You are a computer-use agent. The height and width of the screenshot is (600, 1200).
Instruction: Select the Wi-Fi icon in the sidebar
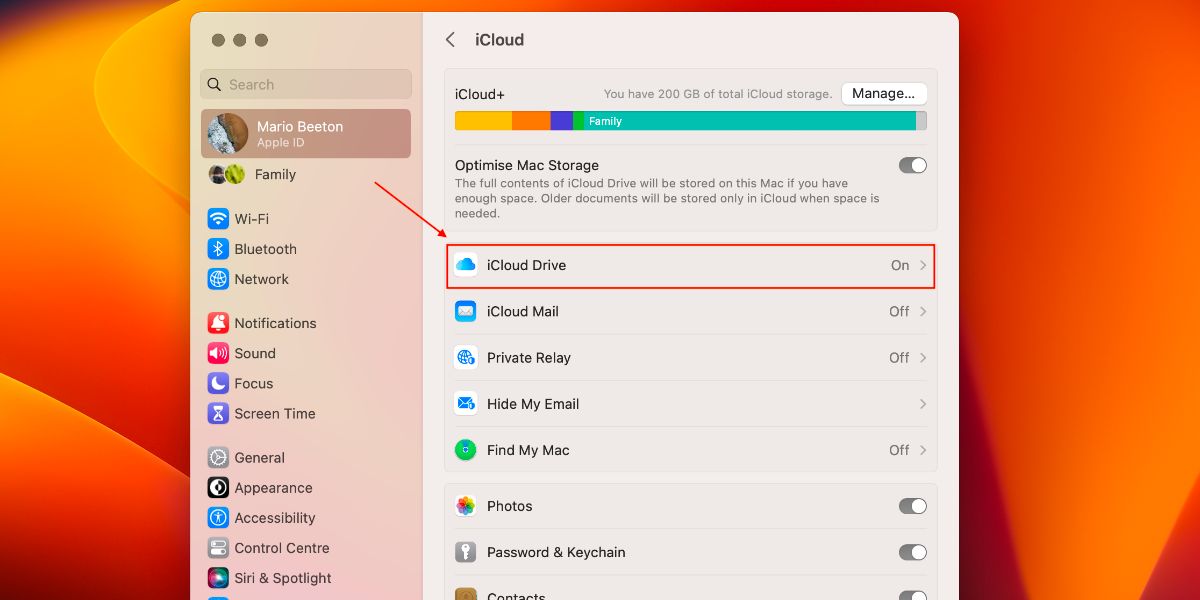click(218, 218)
